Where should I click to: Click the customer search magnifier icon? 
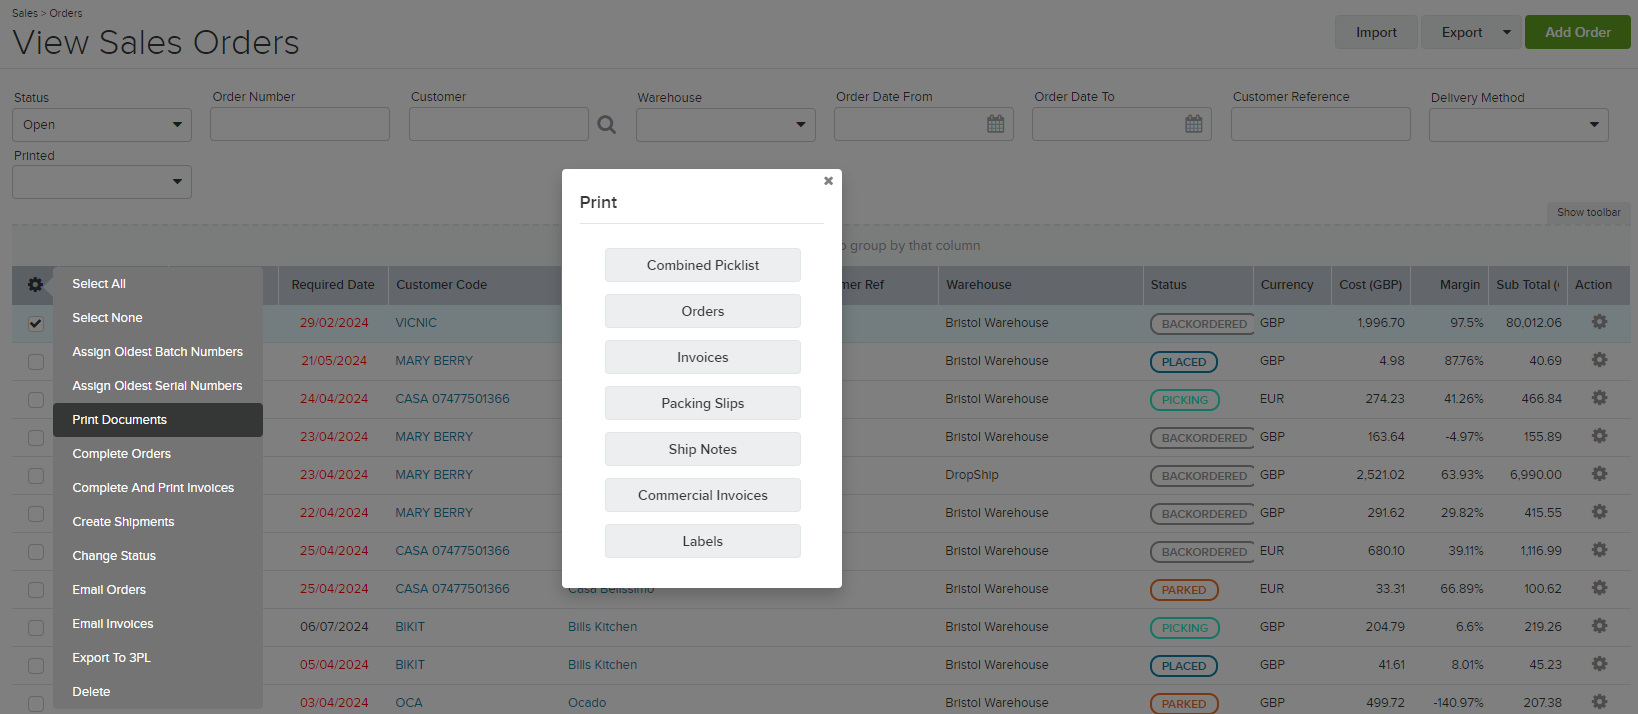606,125
